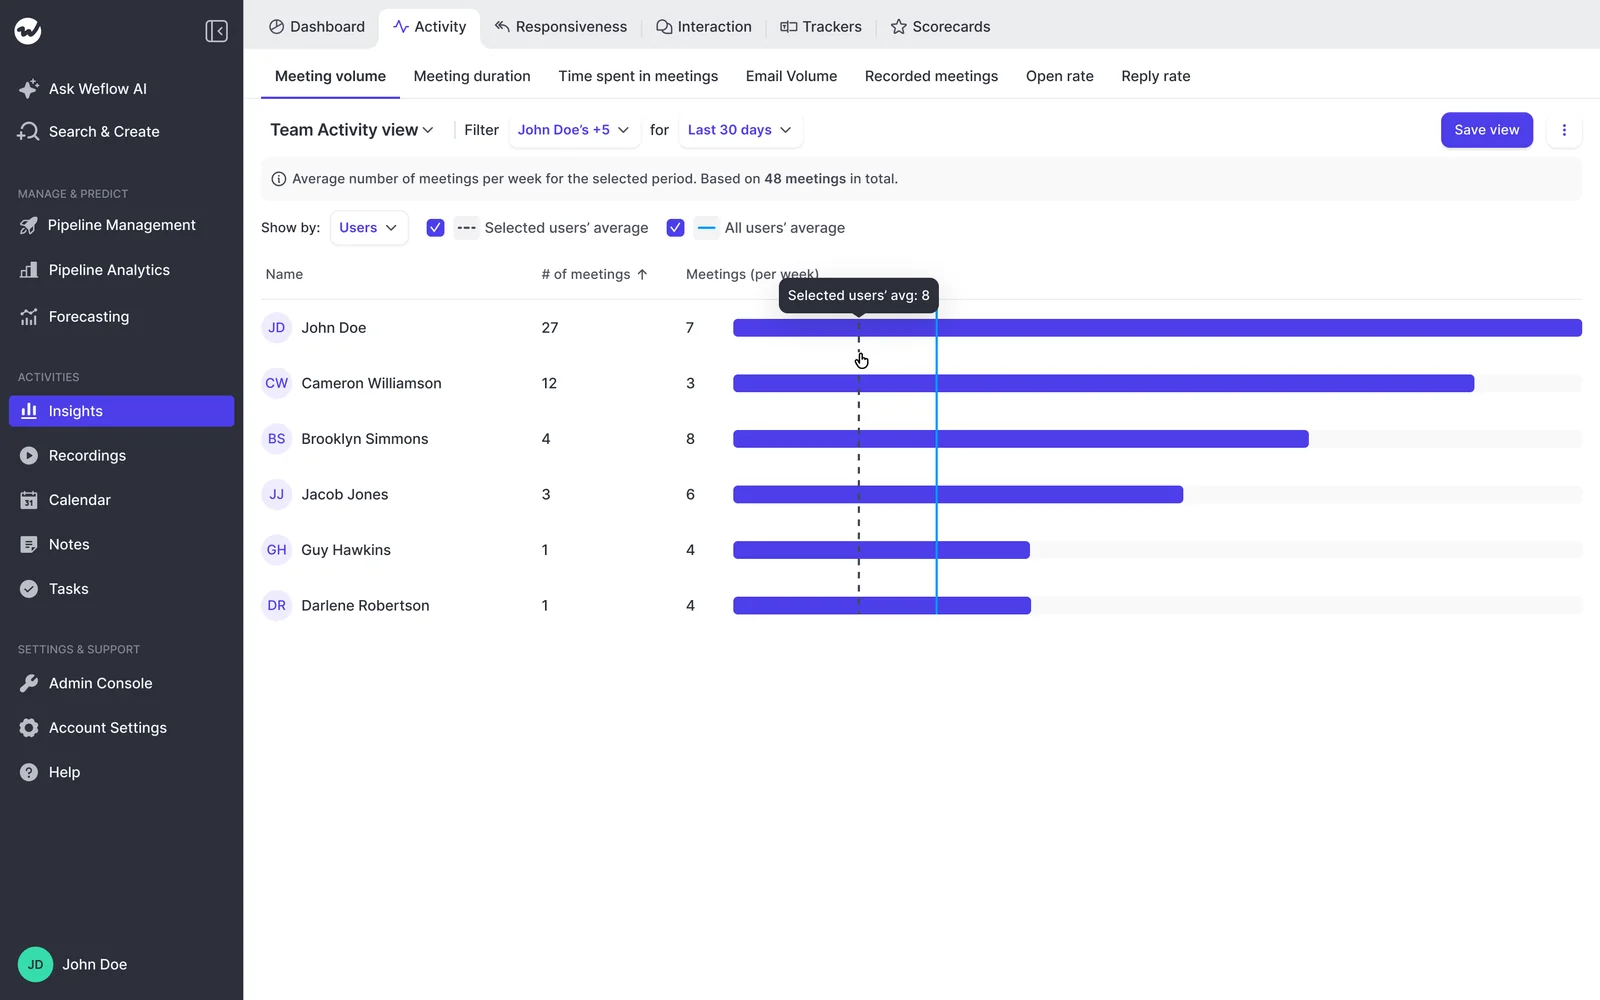The image size is (1600, 1000).
Task: Switch to Meeting duration tab
Action: pos(472,76)
